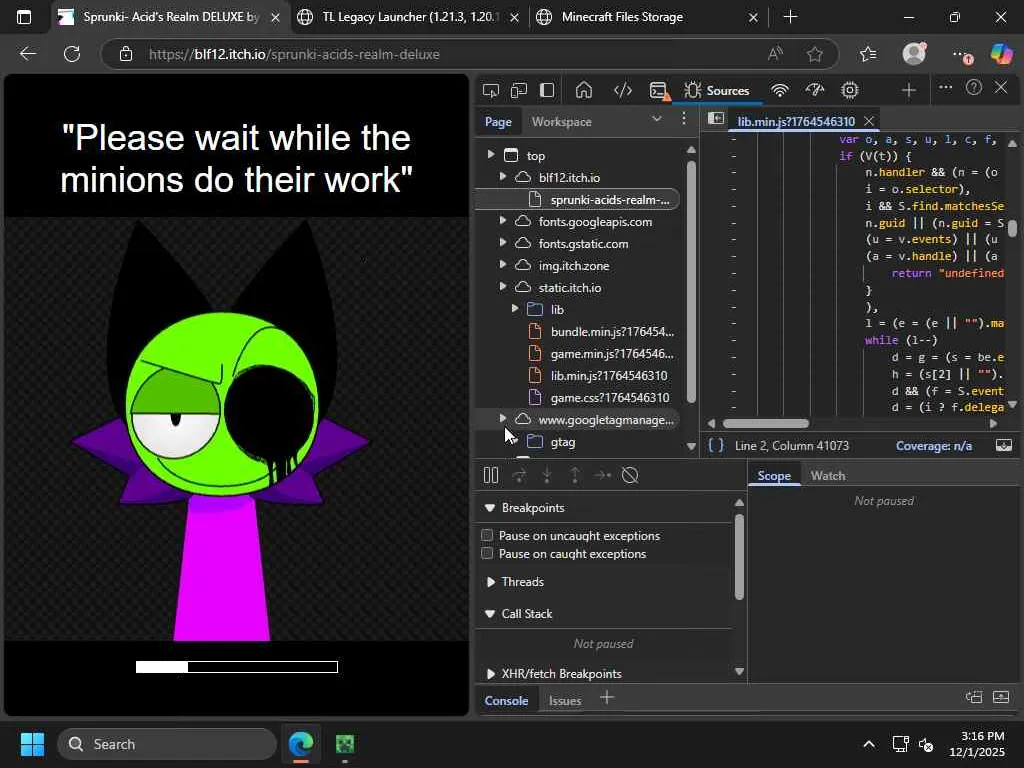Toggle device emulation icon in DevTools
Image resolution: width=1024 pixels, height=768 pixels.
(519, 90)
